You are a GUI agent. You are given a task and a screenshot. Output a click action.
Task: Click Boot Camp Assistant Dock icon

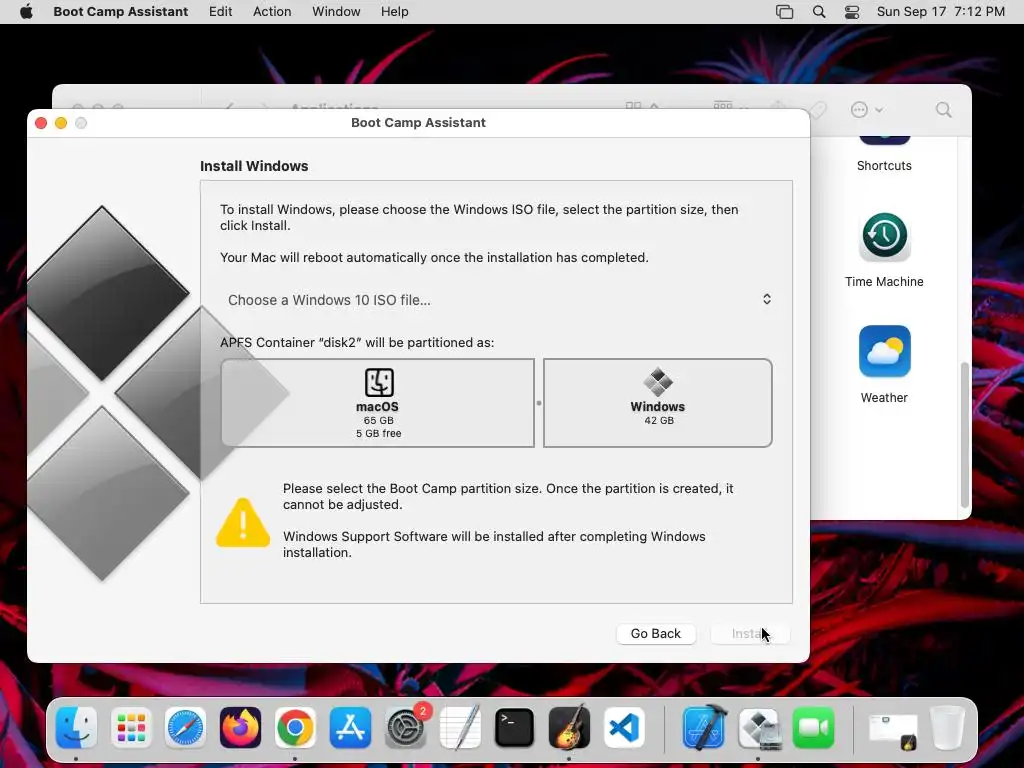(x=759, y=727)
